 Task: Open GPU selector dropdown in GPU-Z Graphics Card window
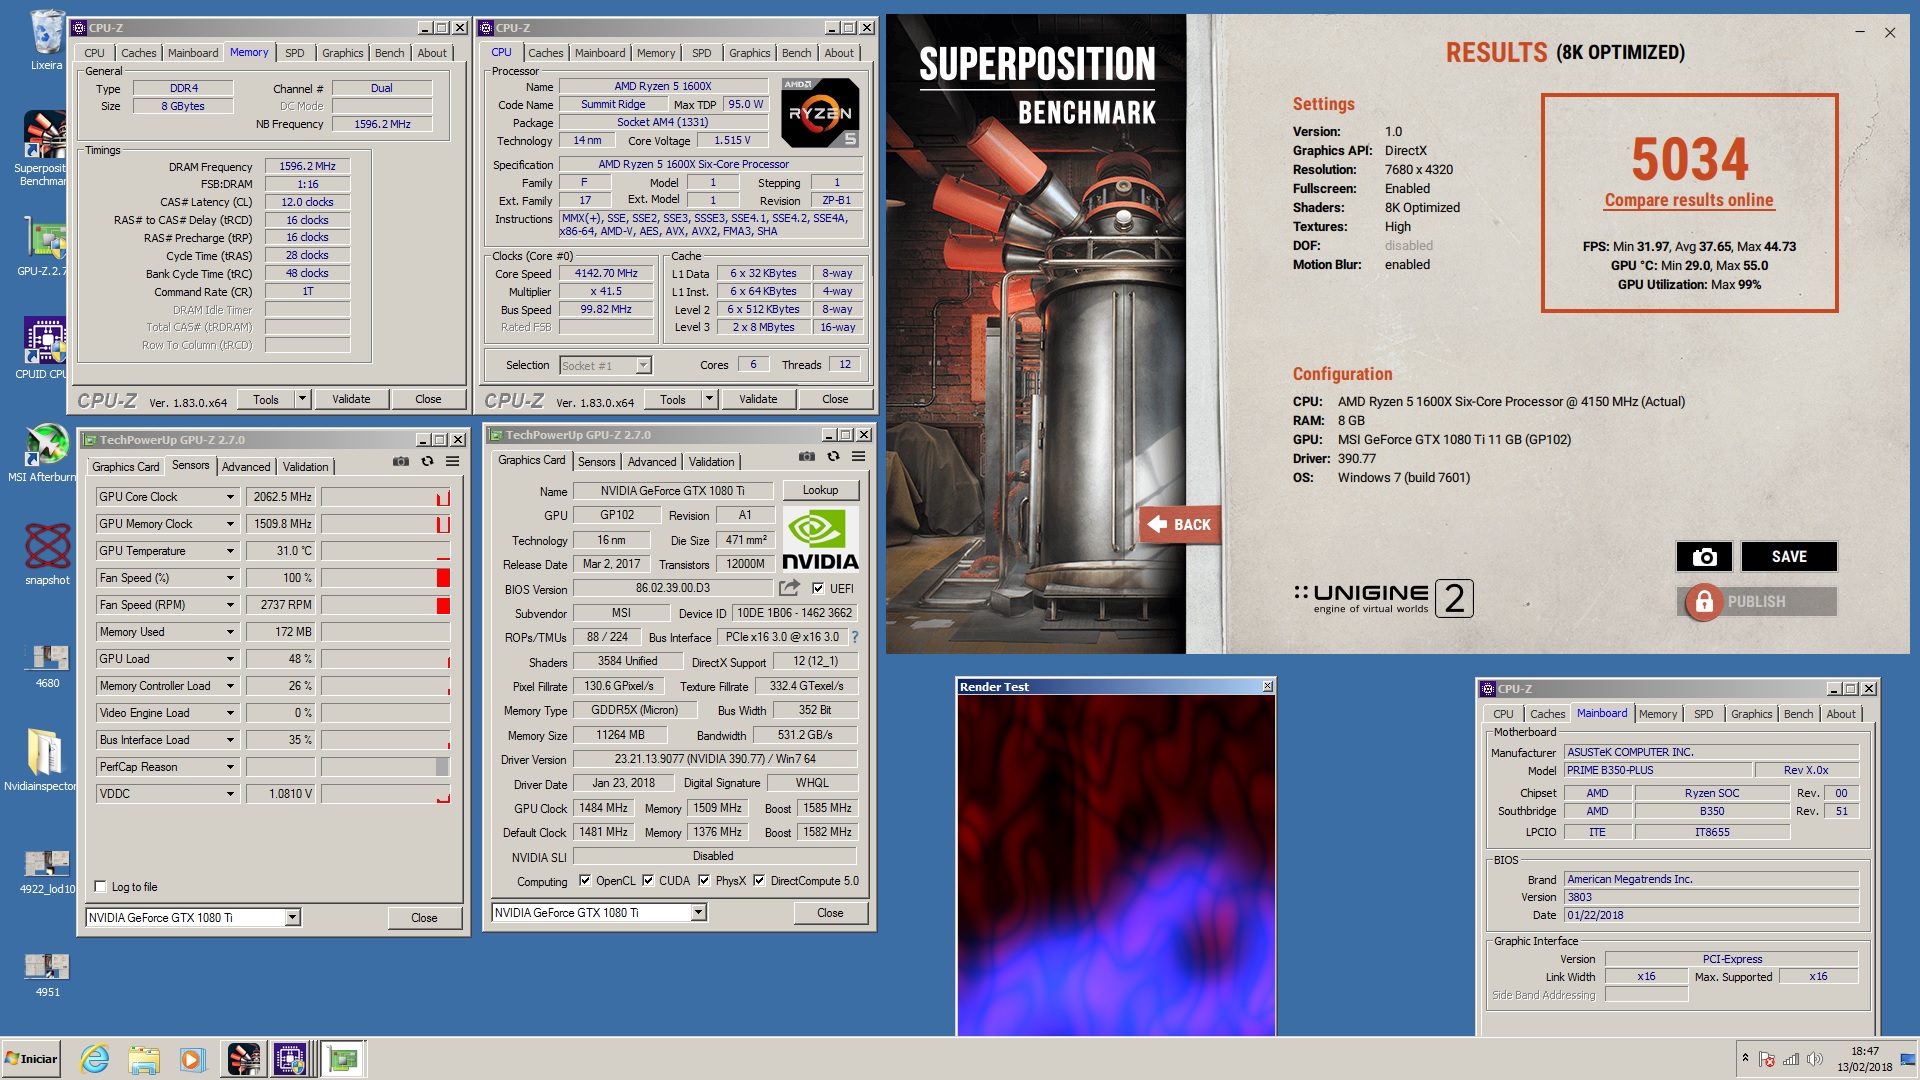[x=698, y=912]
